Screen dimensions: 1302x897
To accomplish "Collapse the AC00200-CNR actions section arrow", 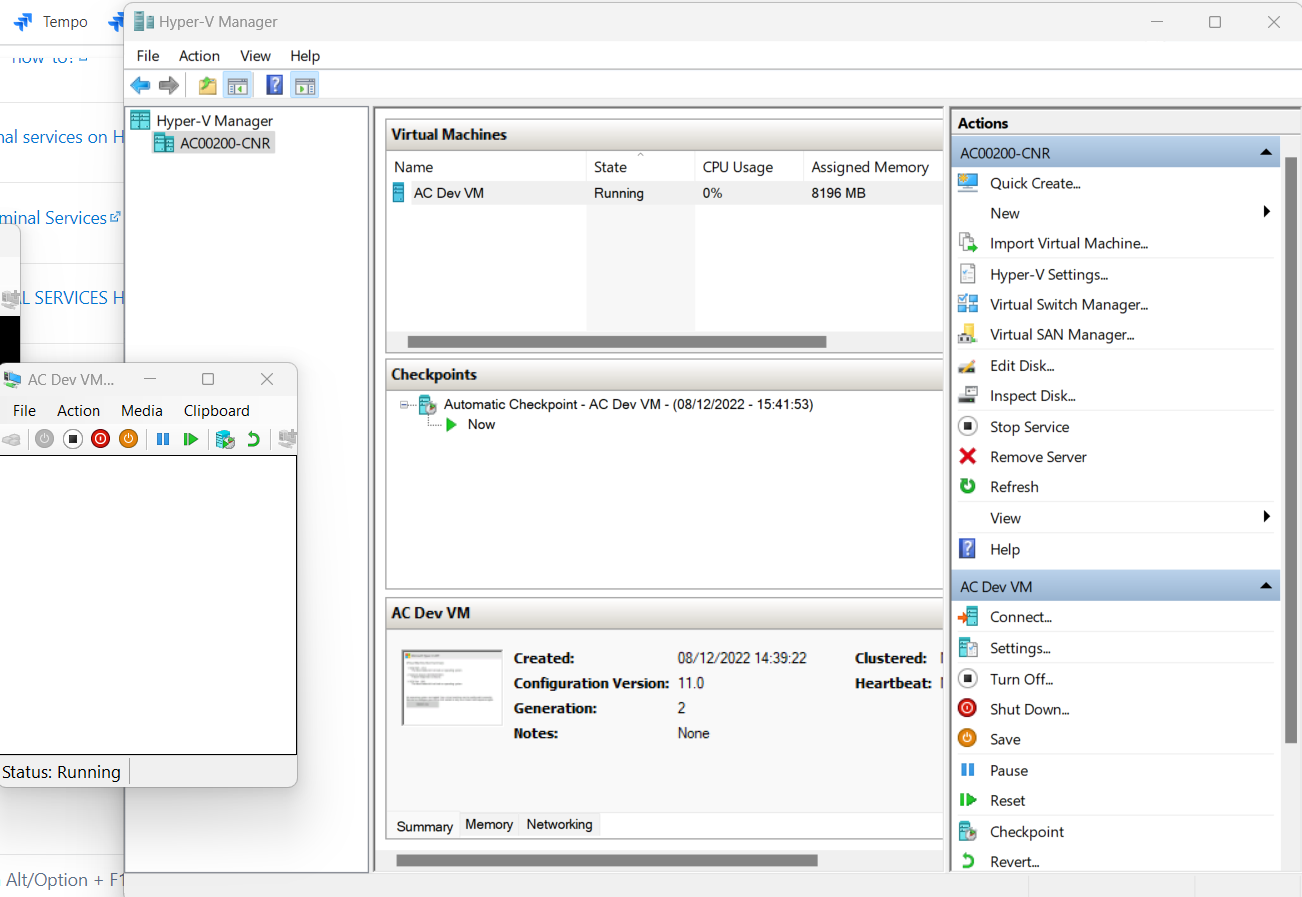I will [1265, 153].
